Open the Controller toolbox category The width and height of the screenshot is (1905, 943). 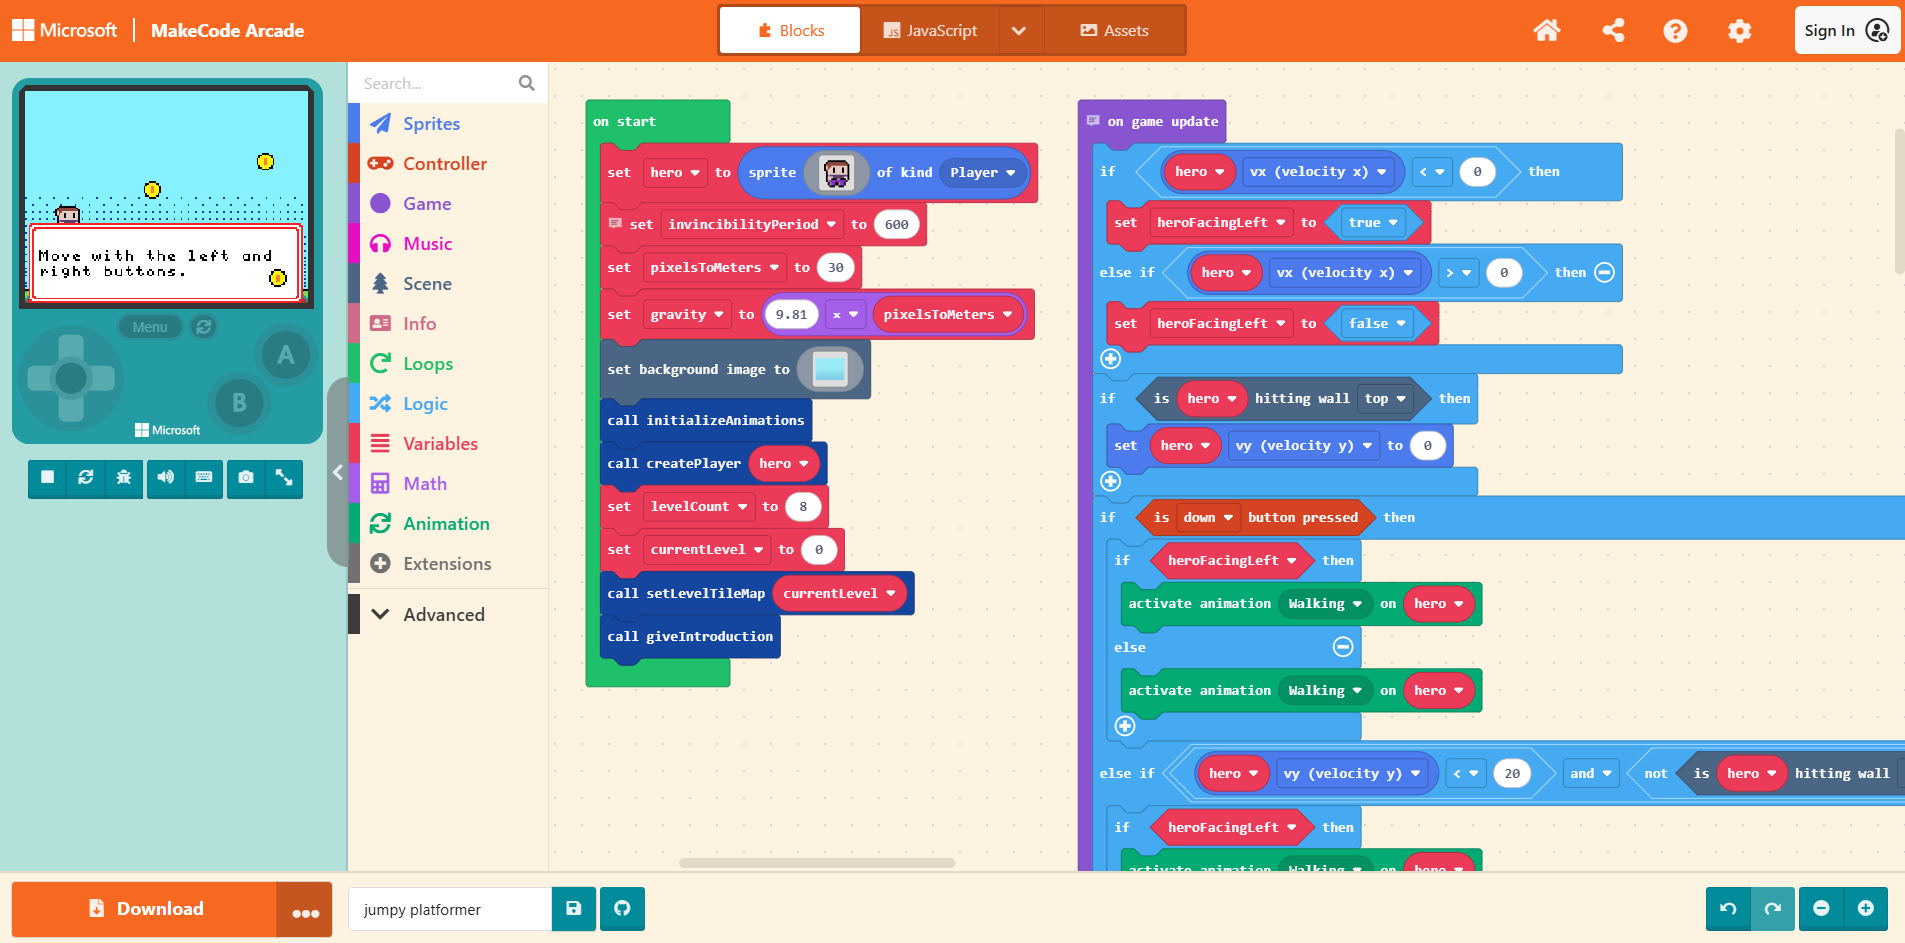pyautogui.click(x=447, y=164)
